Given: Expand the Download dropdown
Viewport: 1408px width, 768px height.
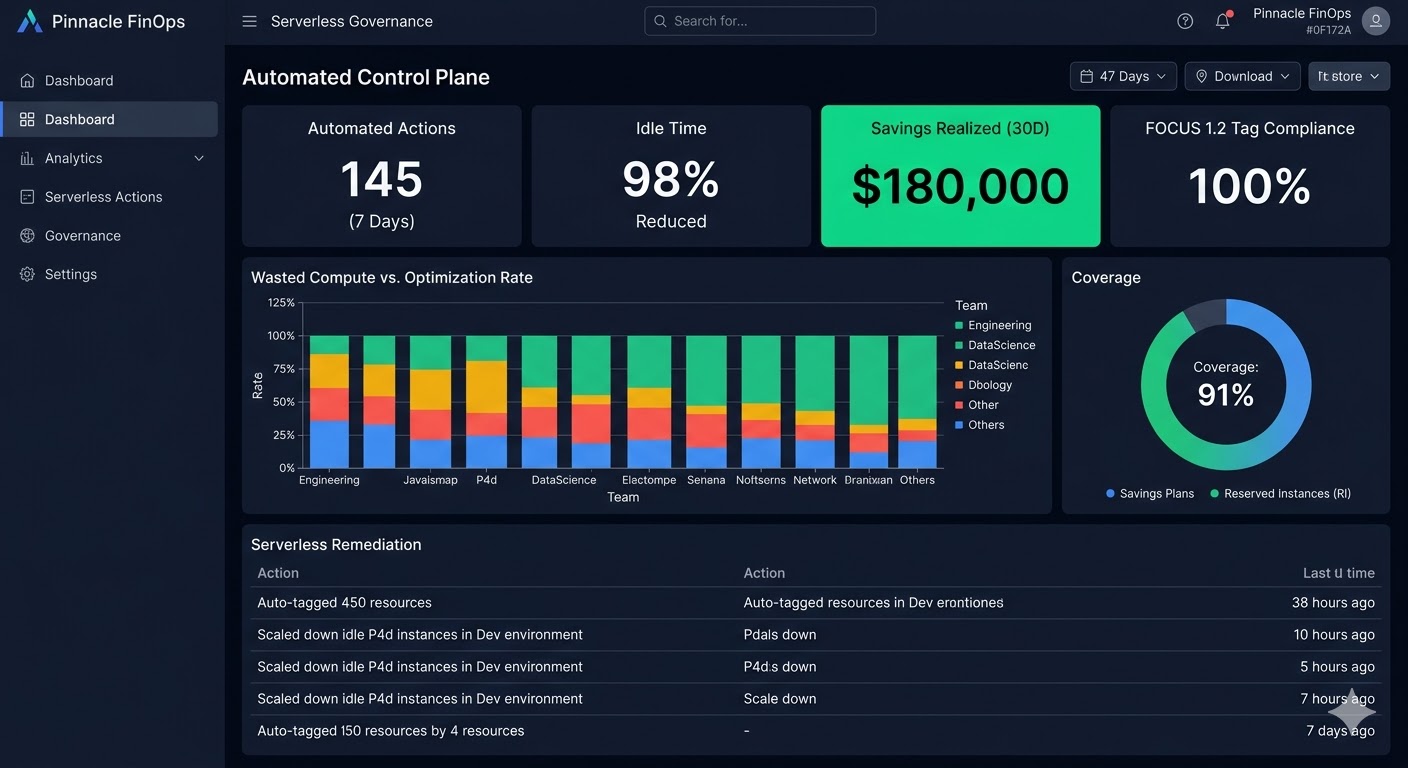Looking at the screenshot, I should pos(1243,76).
